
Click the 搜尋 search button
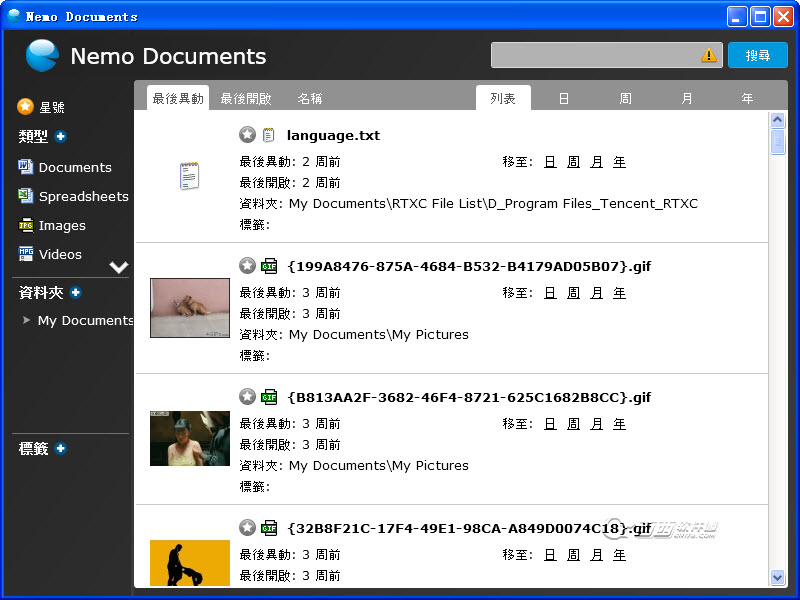tap(758, 55)
